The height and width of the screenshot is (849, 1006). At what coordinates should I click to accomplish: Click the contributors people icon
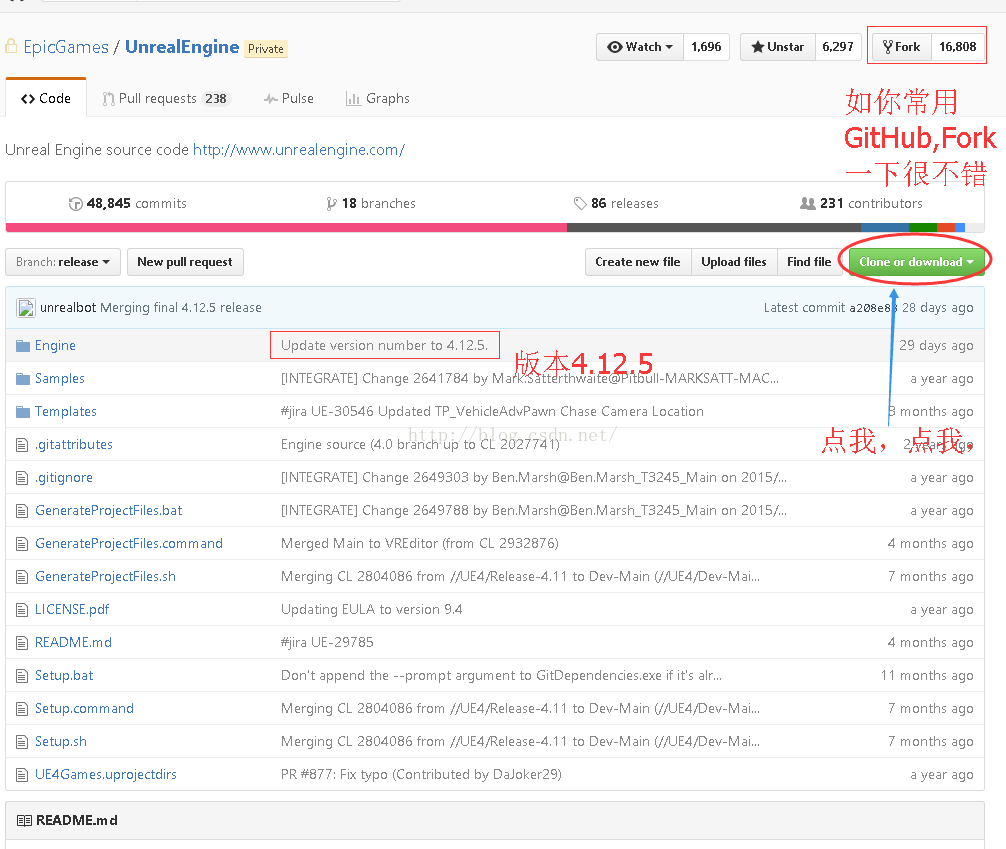tap(808, 203)
